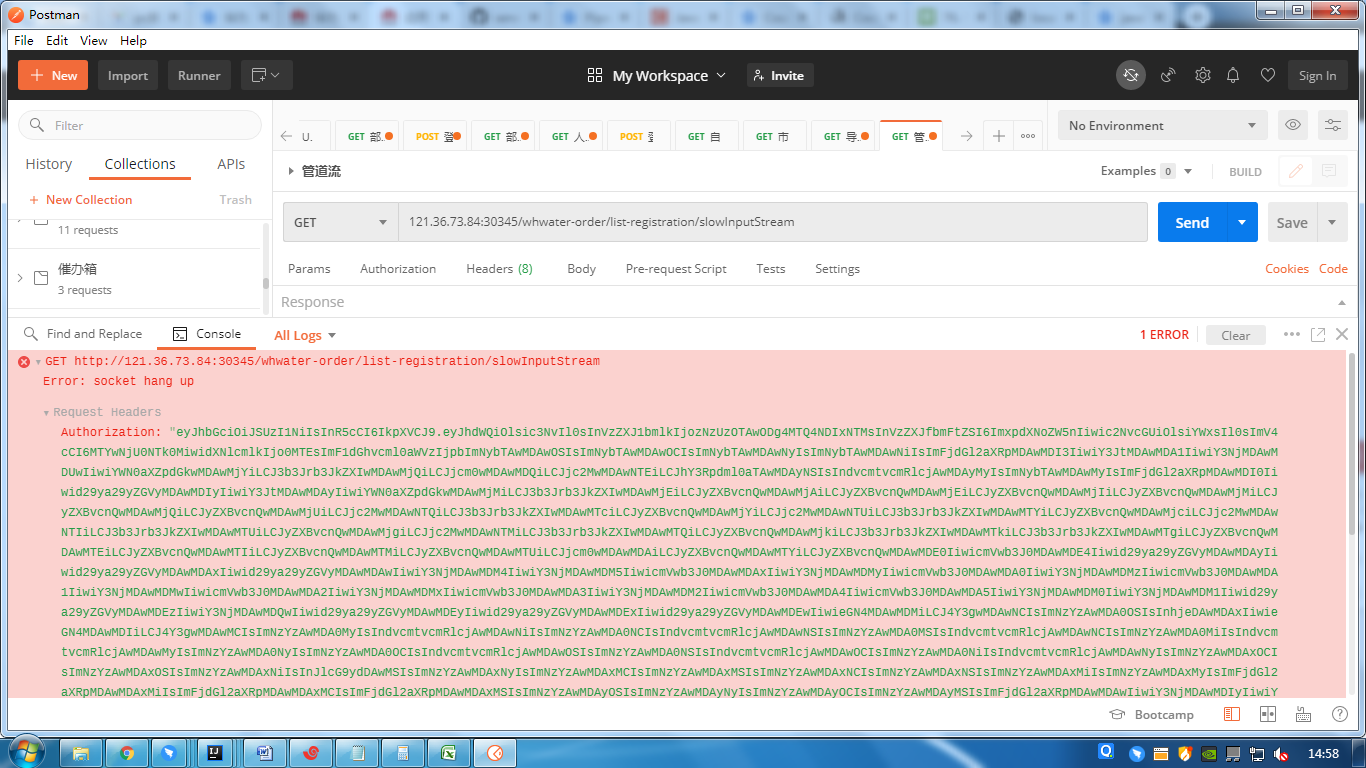The width and height of the screenshot is (1366, 768).
Task: Open the Runner window
Action: (x=198, y=74)
